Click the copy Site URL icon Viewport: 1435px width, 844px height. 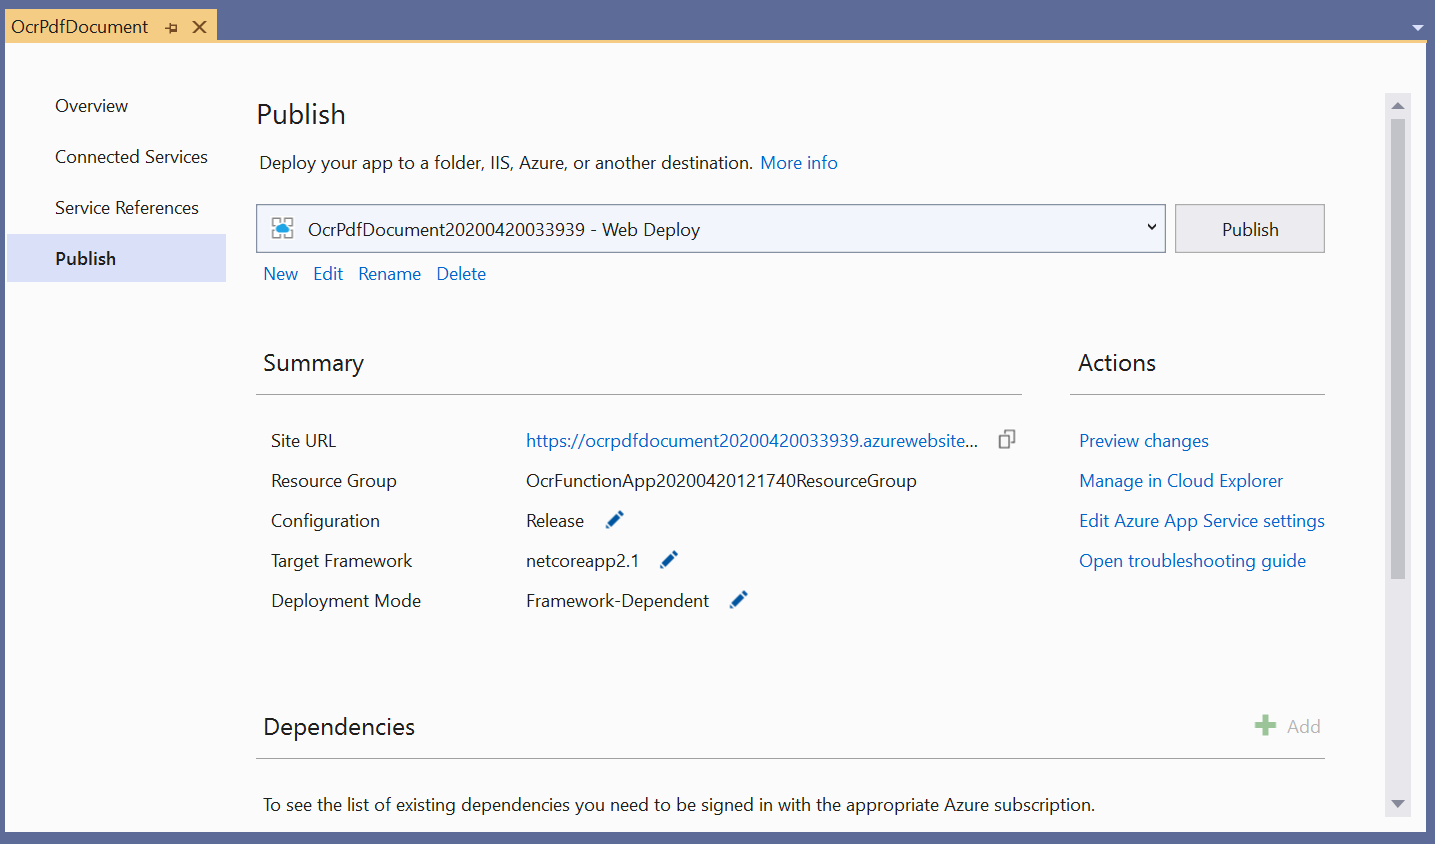(1007, 440)
